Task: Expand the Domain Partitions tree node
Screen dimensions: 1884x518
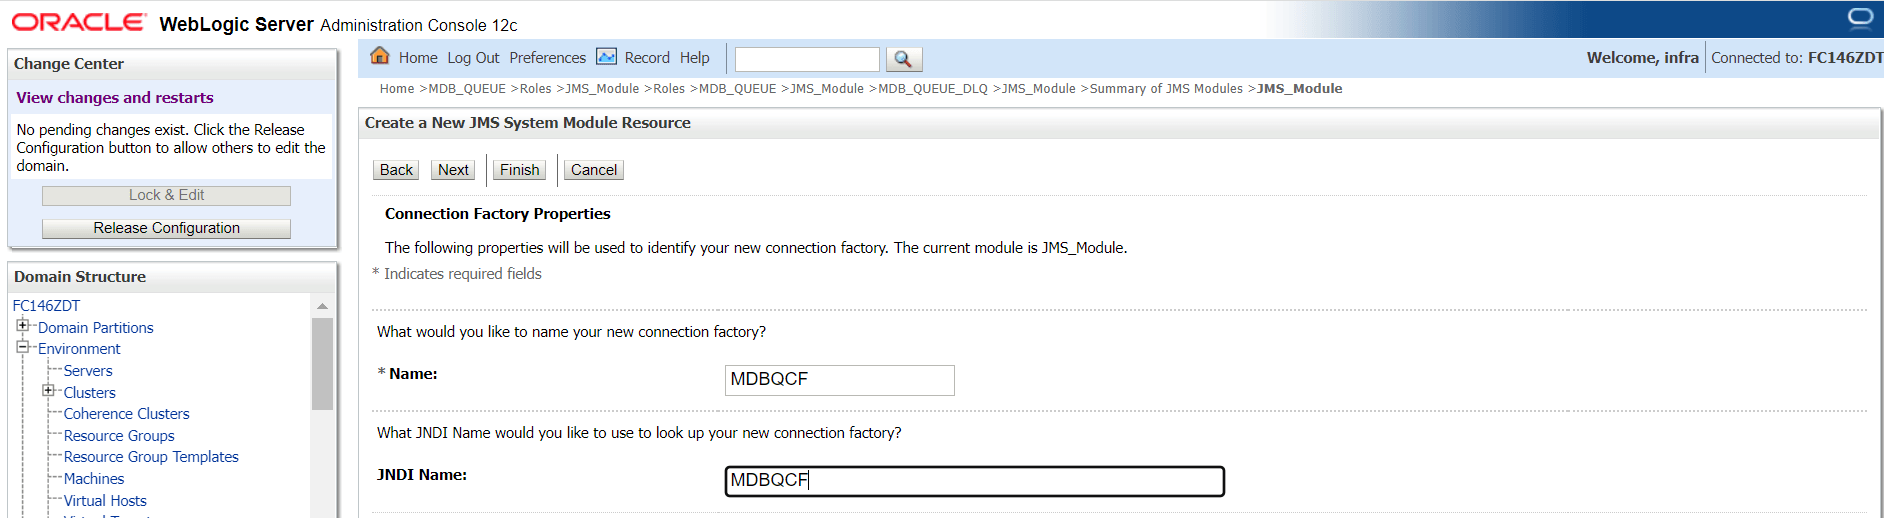Action: pyautogui.click(x=22, y=325)
